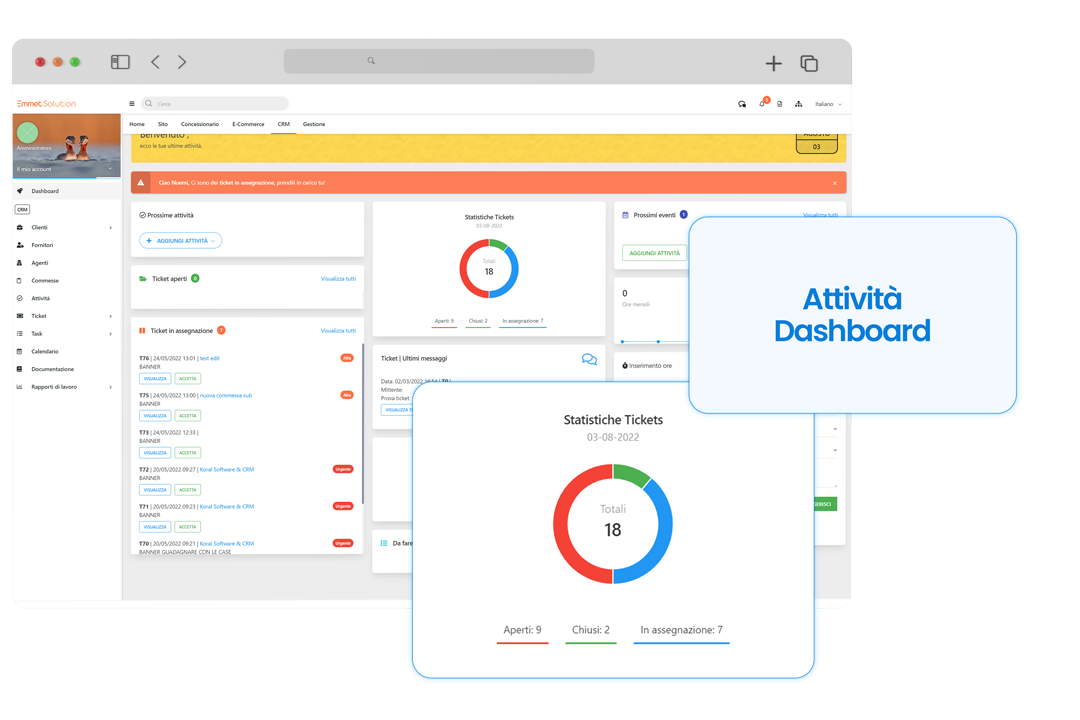Open the Italiano language dropdown
Image resolution: width=1080 pixels, height=720 pixels.
tap(828, 104)
